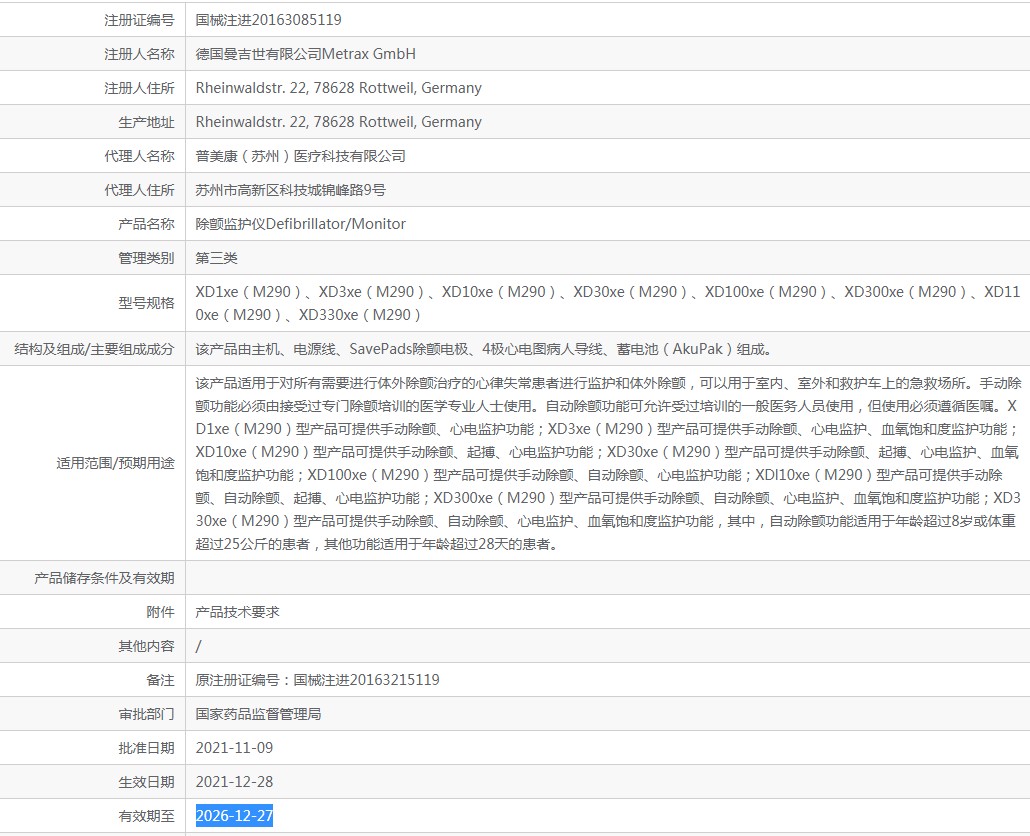Select the 代理人名称 label
Image resolution: width=1030 pixels, height=836 pixels.
[x=139, y=156]
